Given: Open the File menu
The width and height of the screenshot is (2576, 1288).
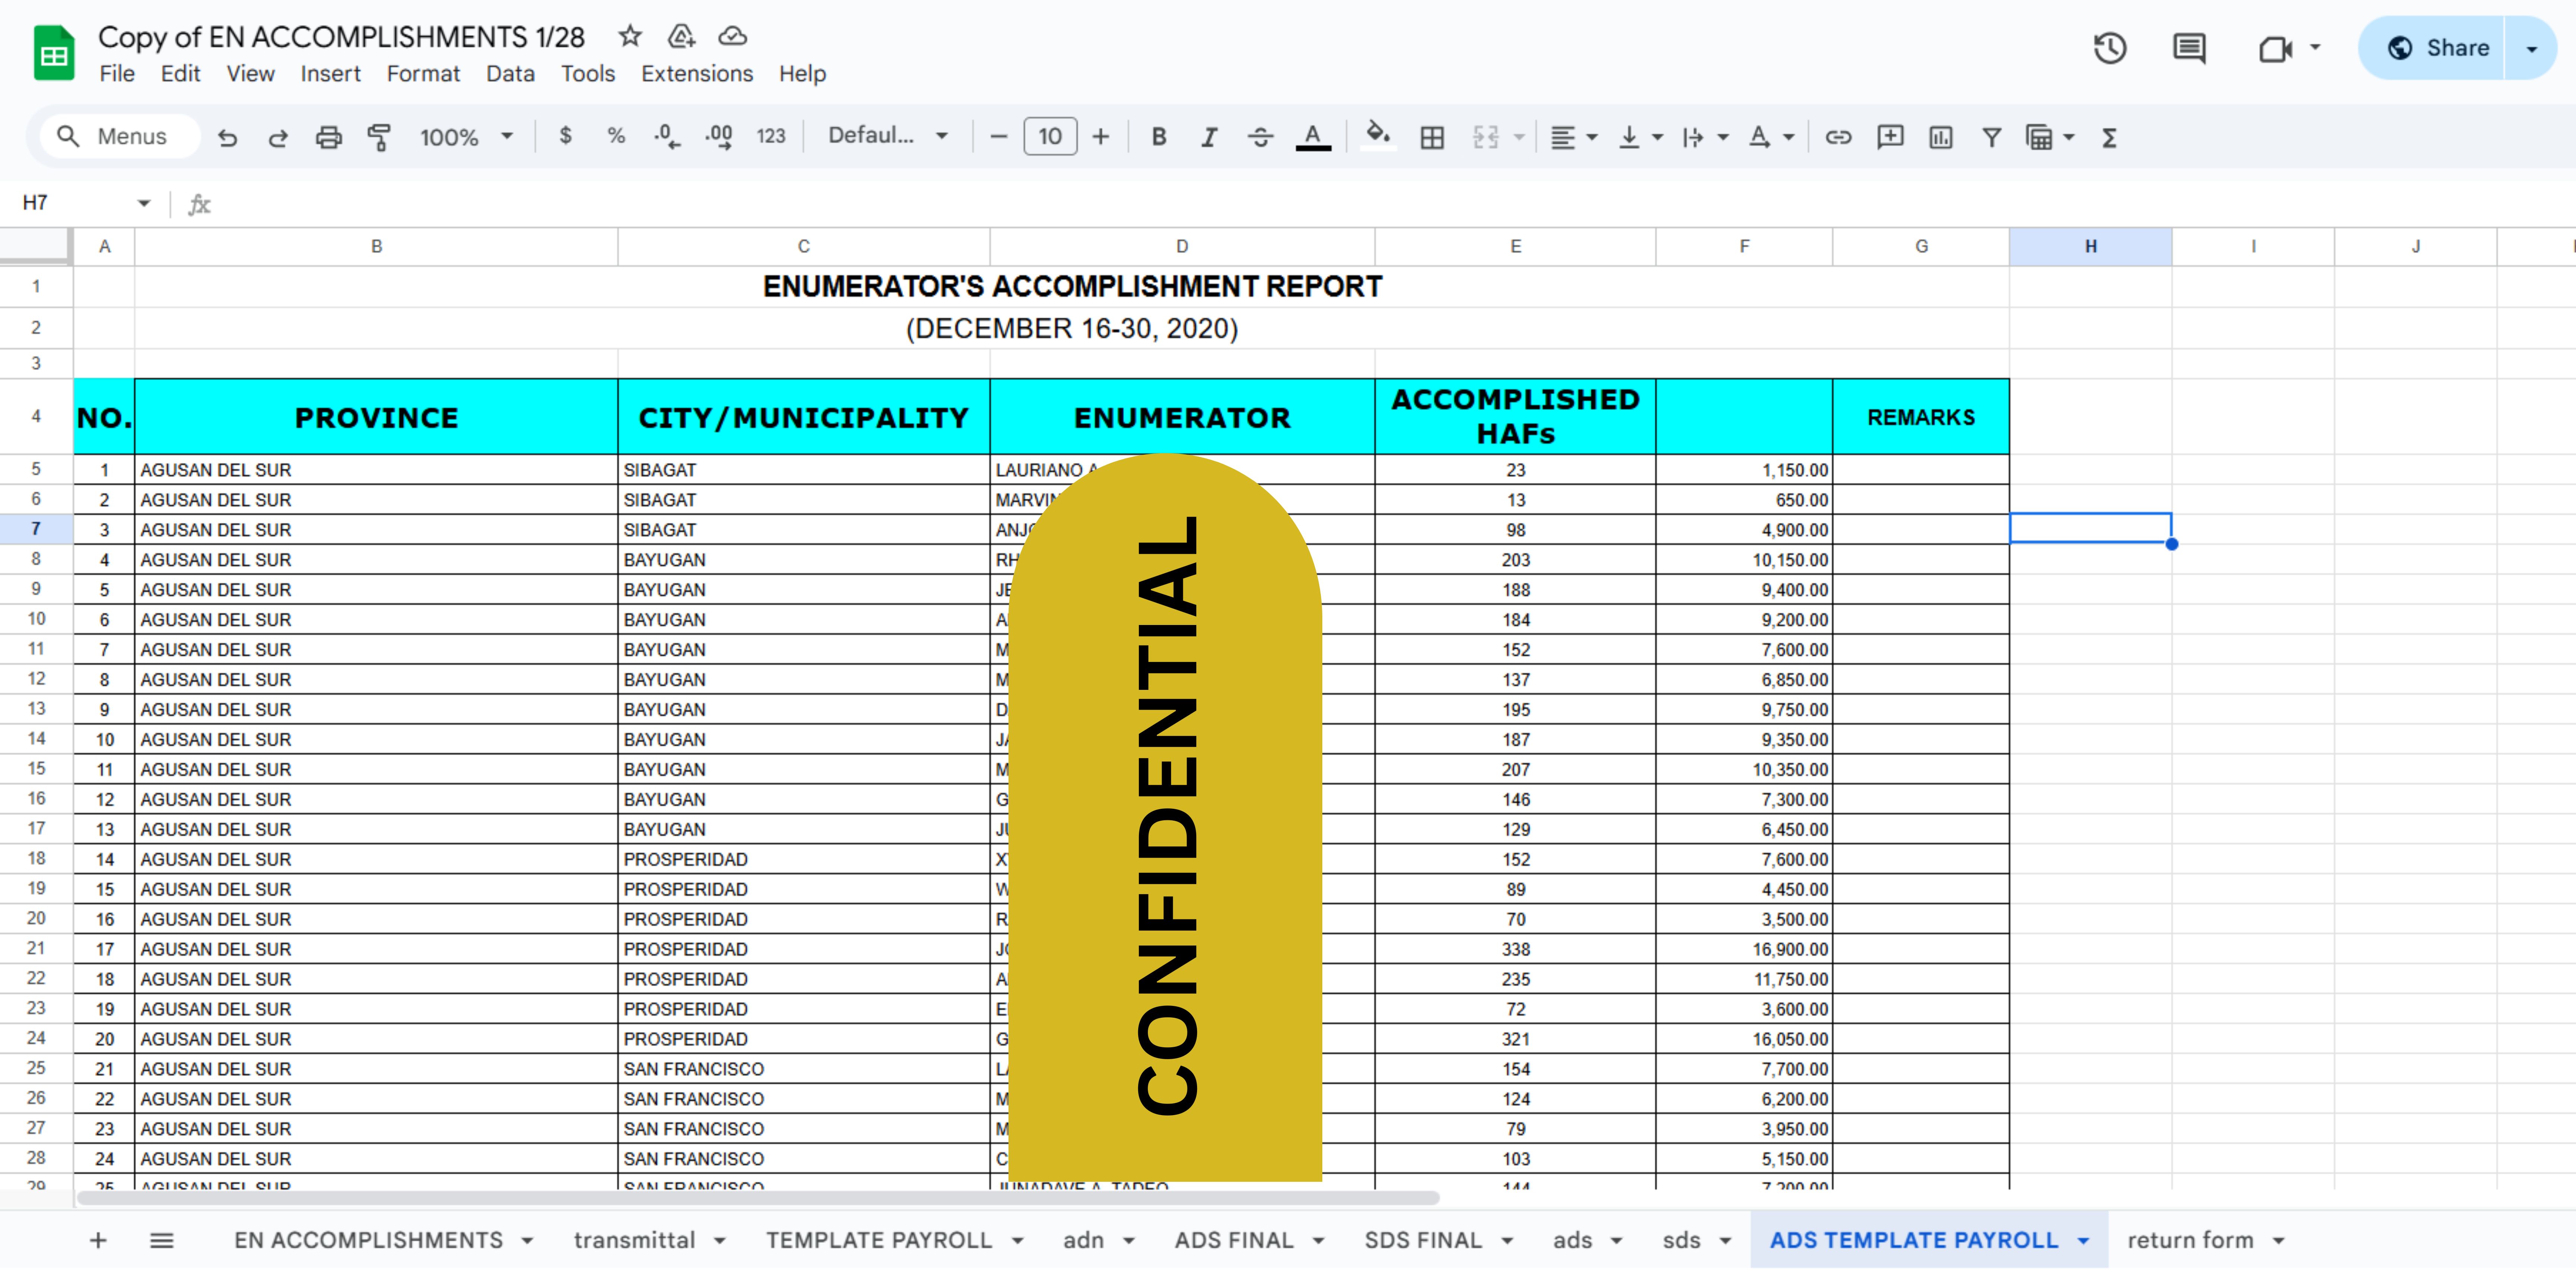Looking at the screenshot, I should pos(117,74).
